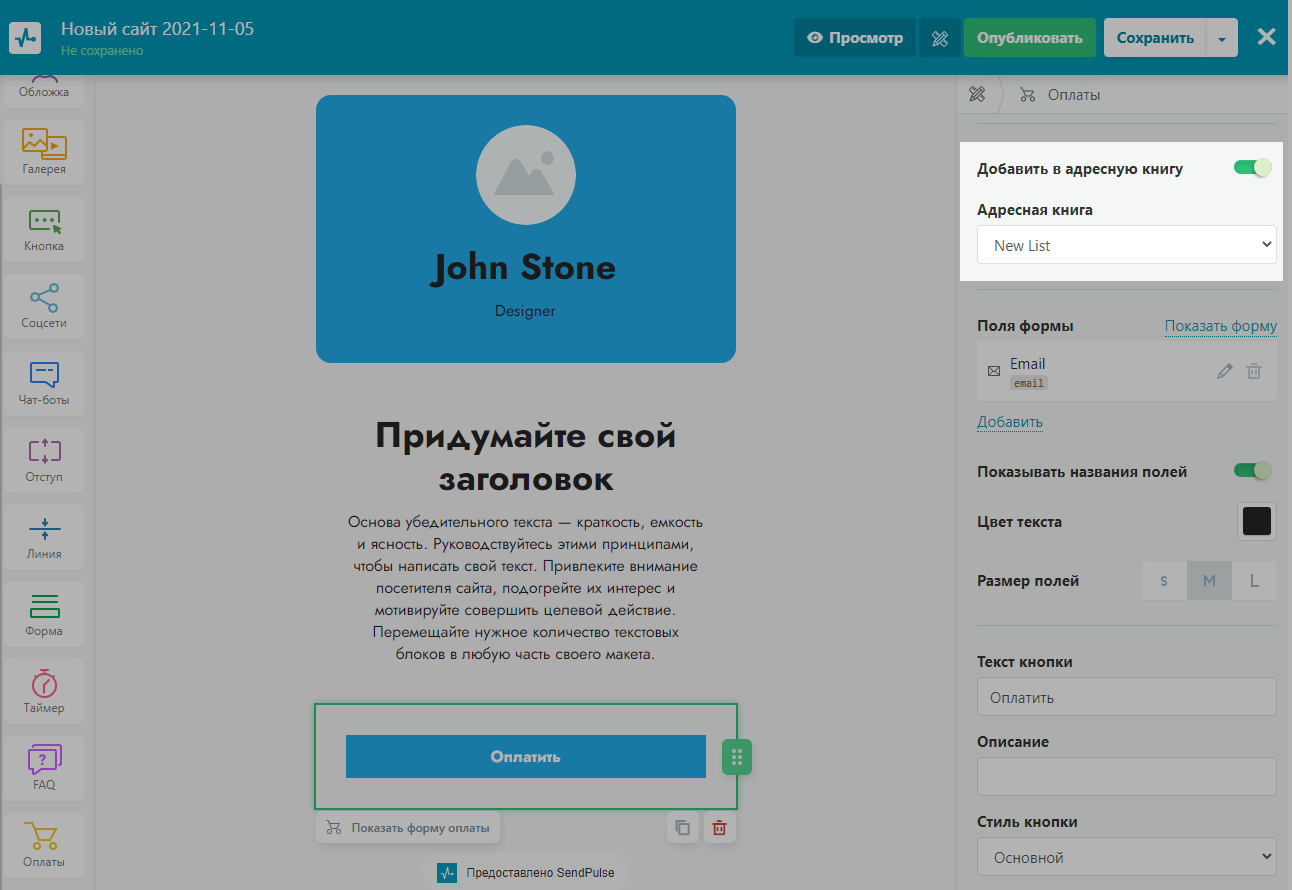
Task: Click the Опубликовать button
Action: (1030, 38)
